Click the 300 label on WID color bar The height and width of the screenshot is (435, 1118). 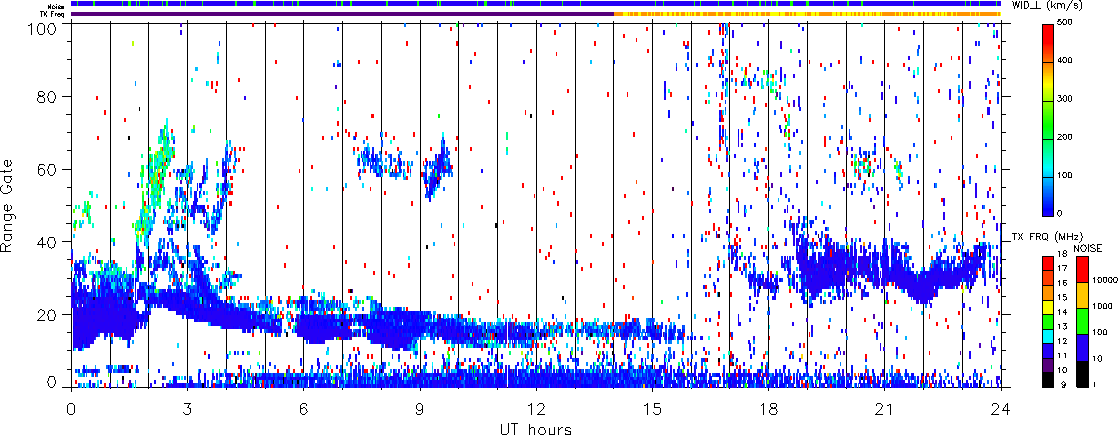1066,98
